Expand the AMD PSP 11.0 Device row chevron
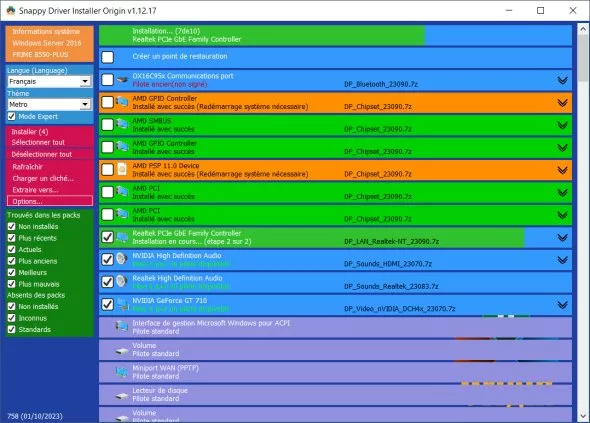Viewport: 590px width, 423px height. coord(562,170)
